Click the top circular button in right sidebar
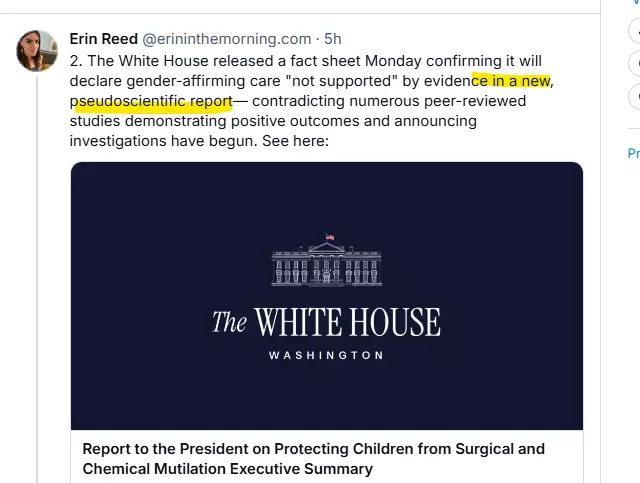The height and width of the screenshot is (483, 640). click(635, 31)
